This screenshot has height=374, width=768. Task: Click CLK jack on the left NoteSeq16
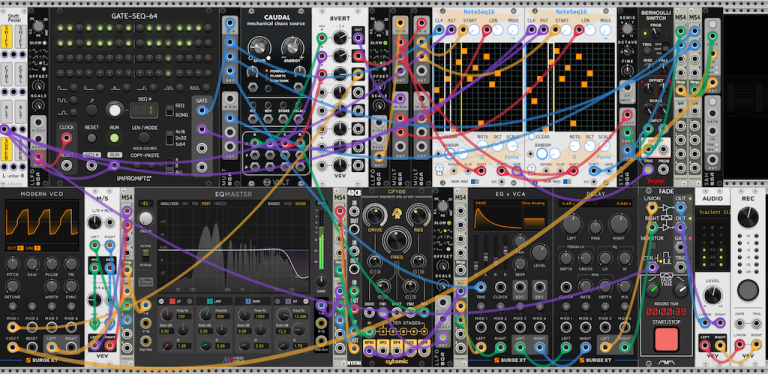pyautogui.click(x=439, y=30)
